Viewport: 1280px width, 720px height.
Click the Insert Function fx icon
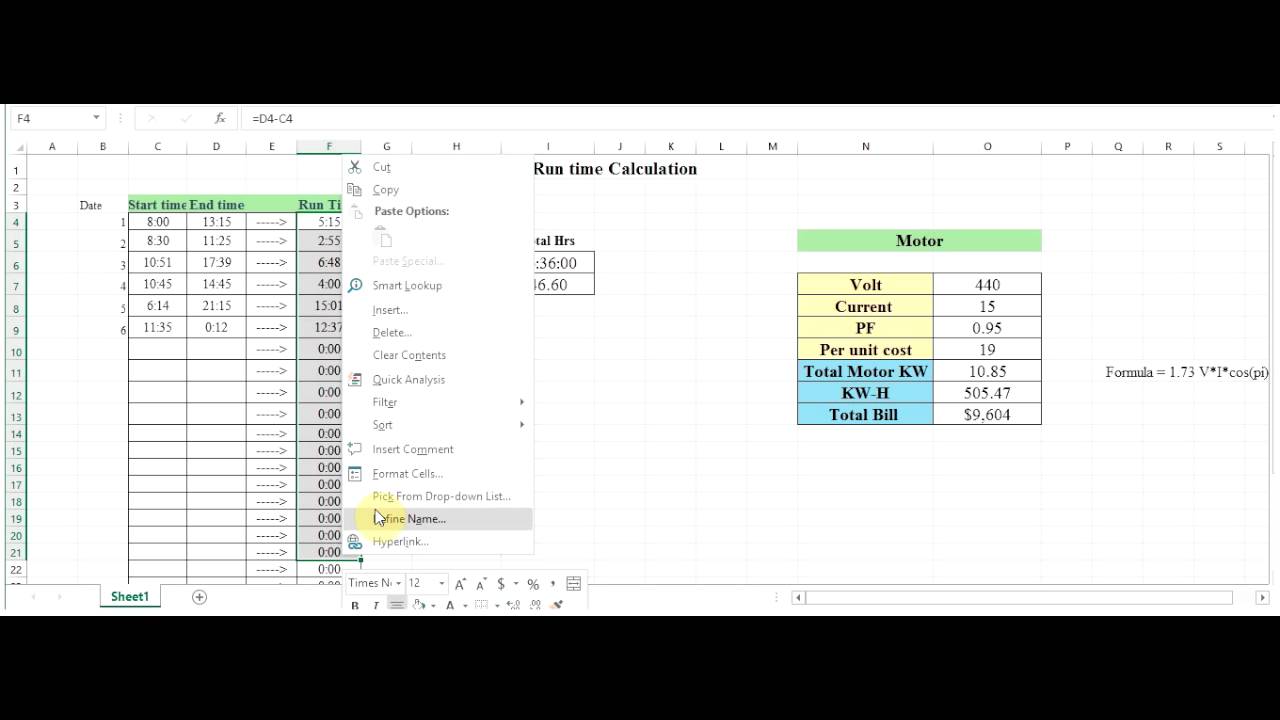(220, 118)
